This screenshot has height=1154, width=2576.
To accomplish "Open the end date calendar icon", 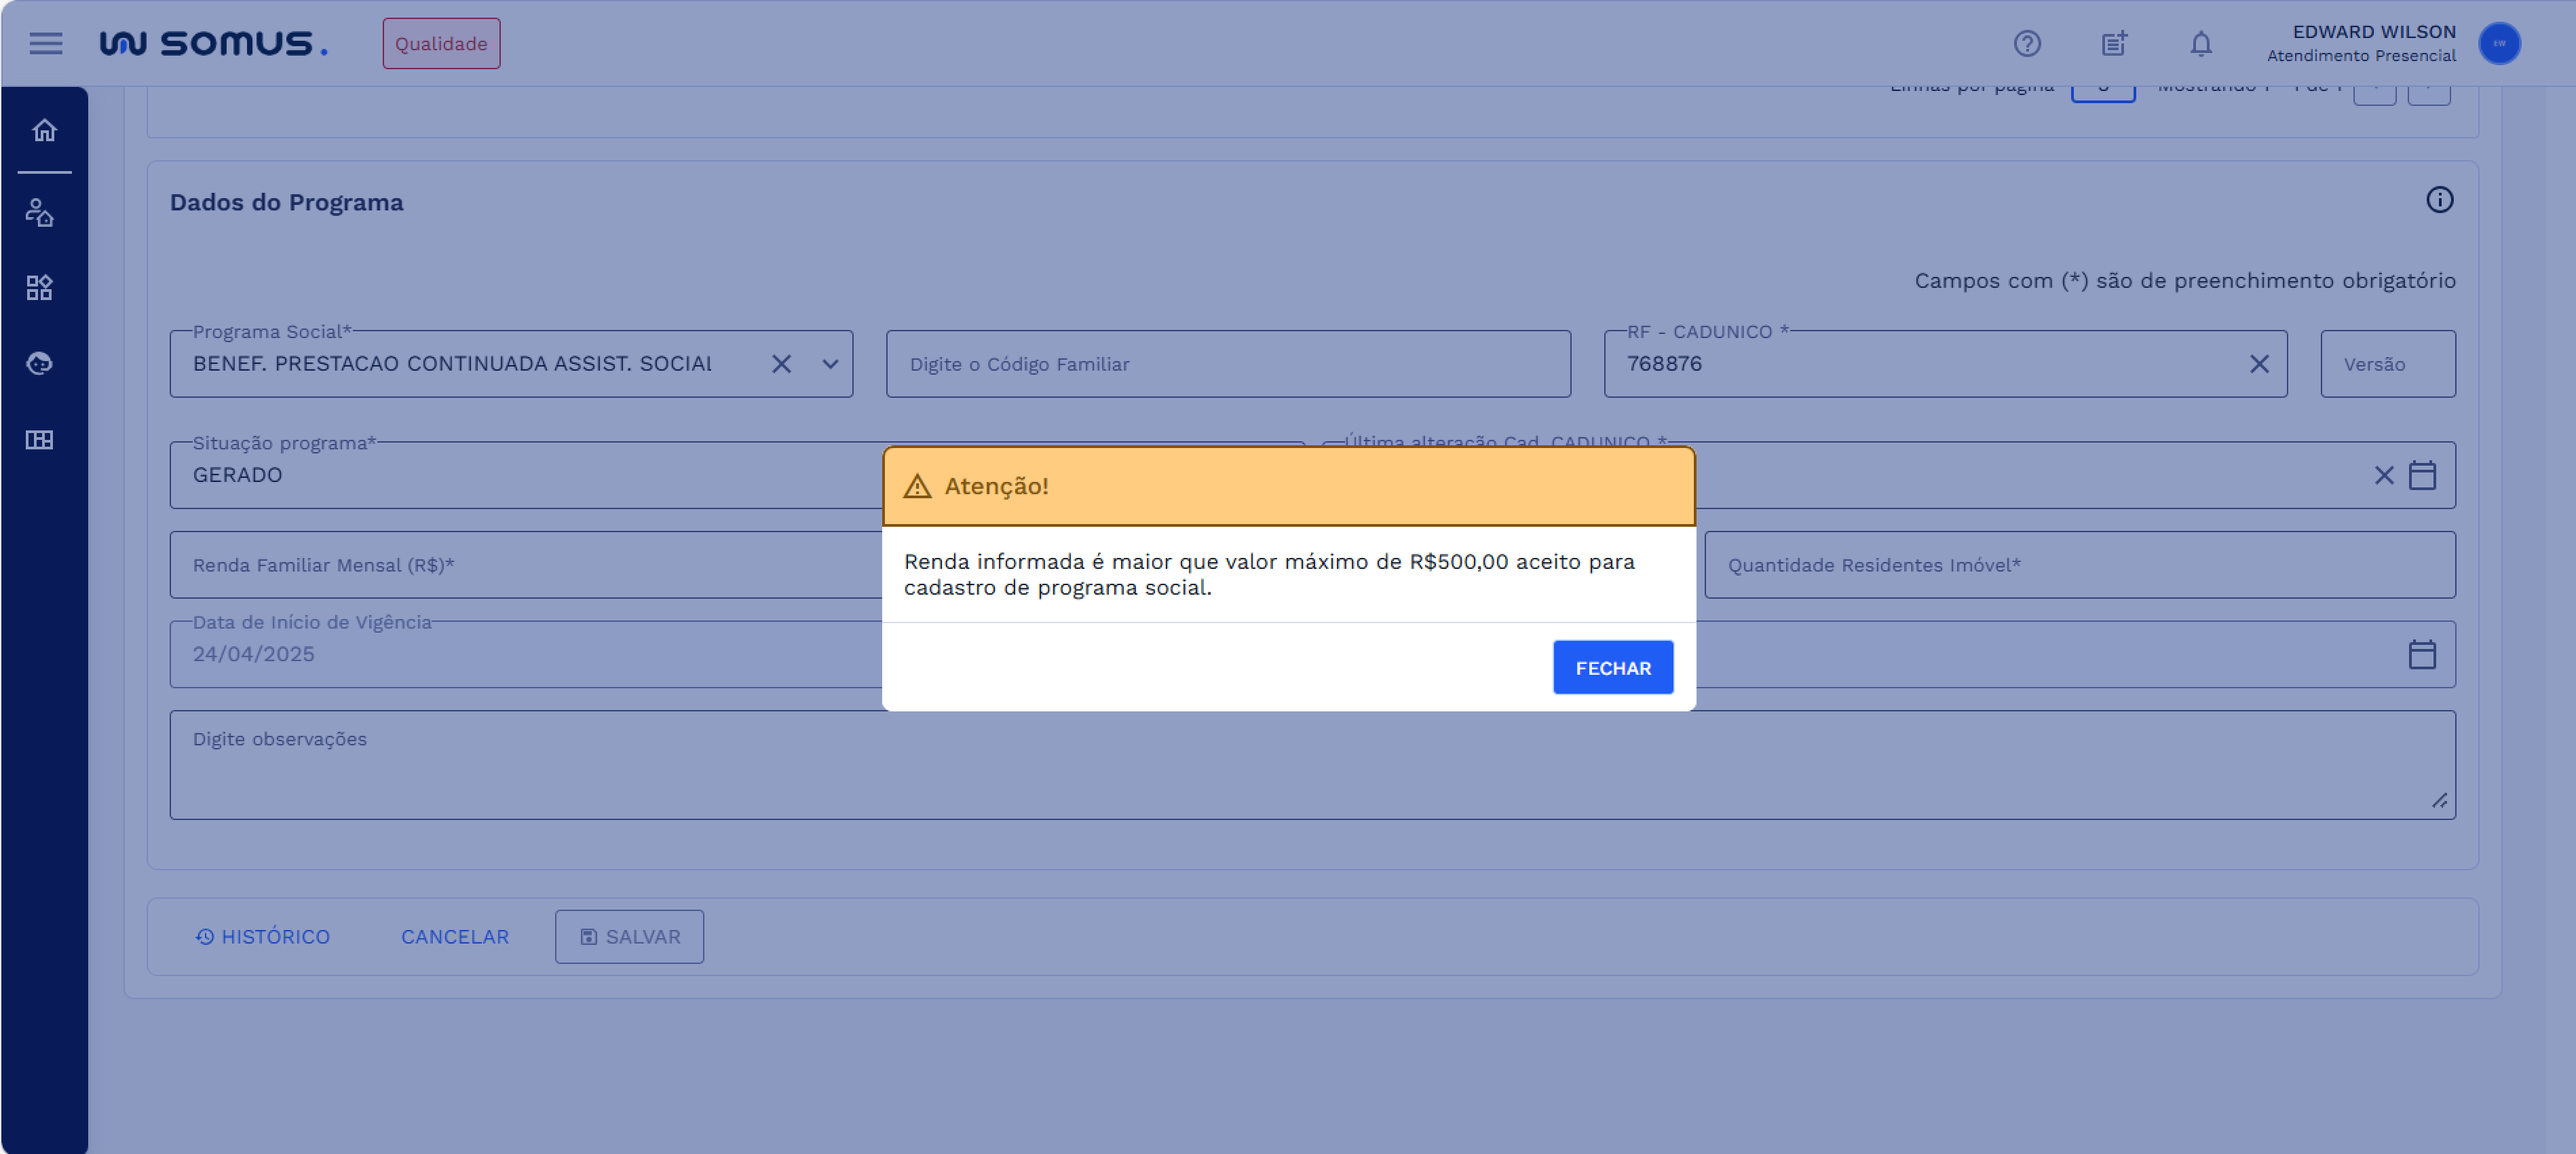I will click(2421, 655).
